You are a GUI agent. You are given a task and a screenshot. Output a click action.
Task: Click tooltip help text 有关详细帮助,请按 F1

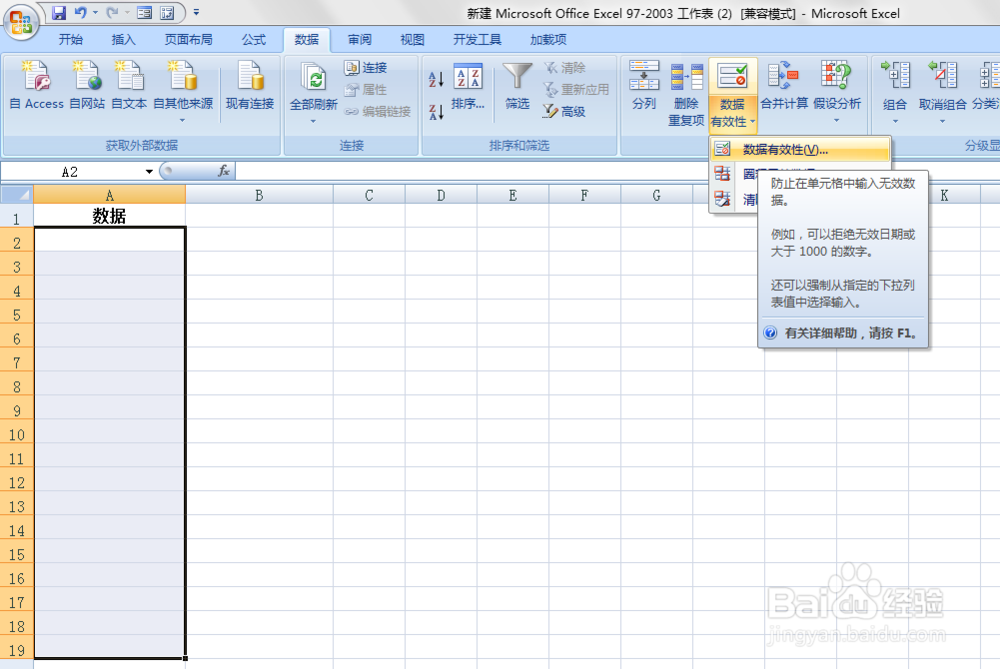click(851, 333)
